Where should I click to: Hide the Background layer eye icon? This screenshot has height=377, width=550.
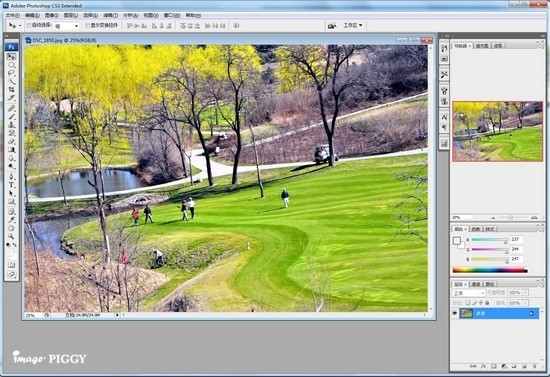pos(455,313)
